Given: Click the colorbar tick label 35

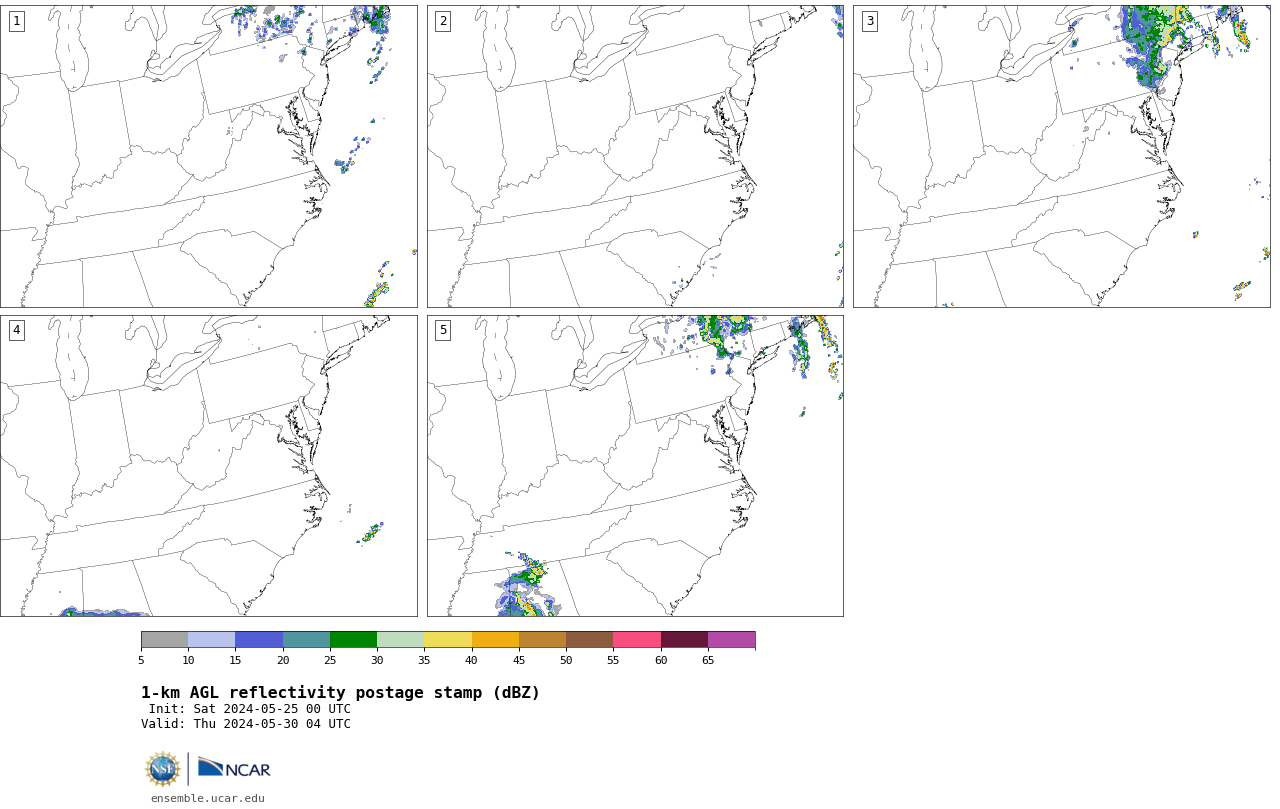Looking at the screenshot, I should (424, 660).
